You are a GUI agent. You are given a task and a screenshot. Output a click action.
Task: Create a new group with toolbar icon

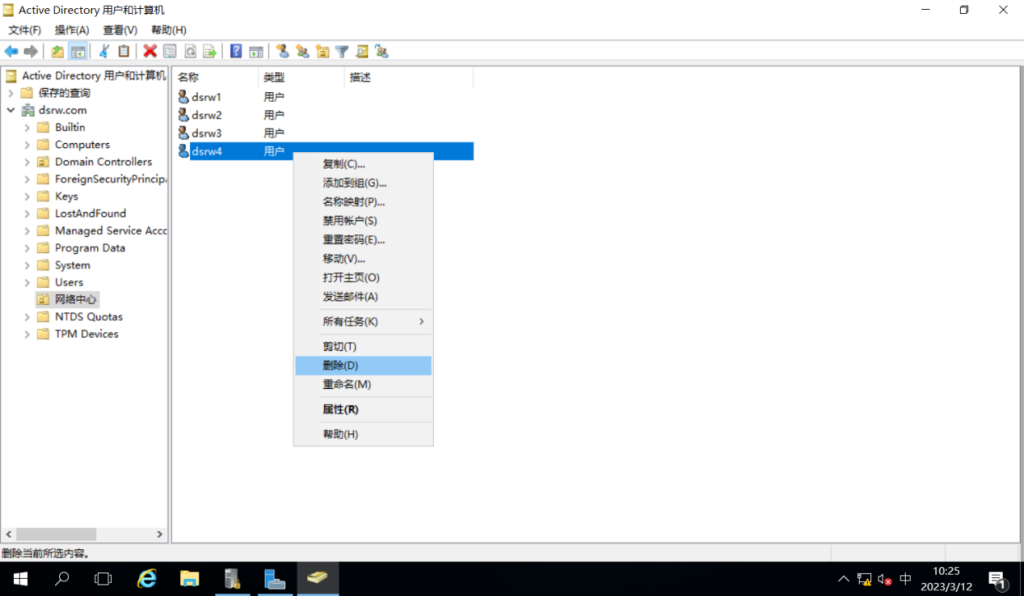click(x=302, y=51)
